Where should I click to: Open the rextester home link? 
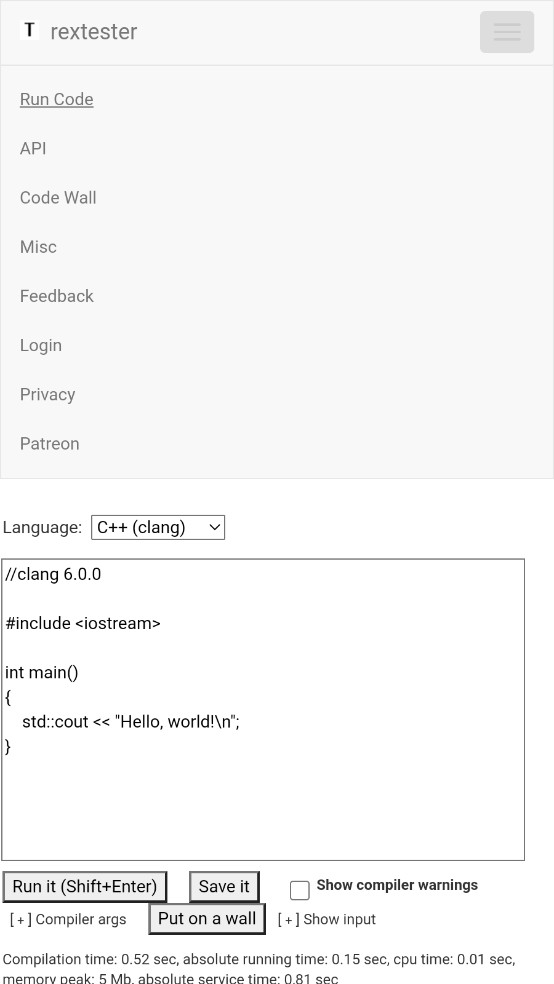click(x=93, y=32)
